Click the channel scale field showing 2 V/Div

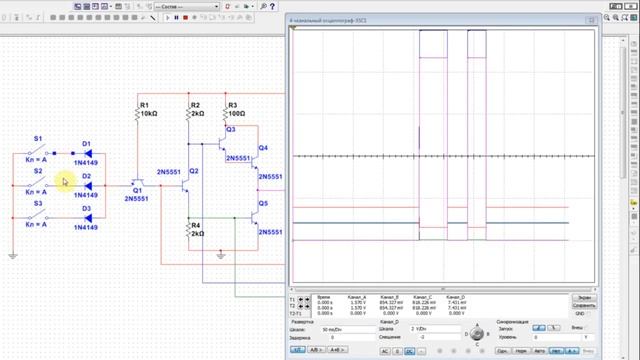point(435,329)
